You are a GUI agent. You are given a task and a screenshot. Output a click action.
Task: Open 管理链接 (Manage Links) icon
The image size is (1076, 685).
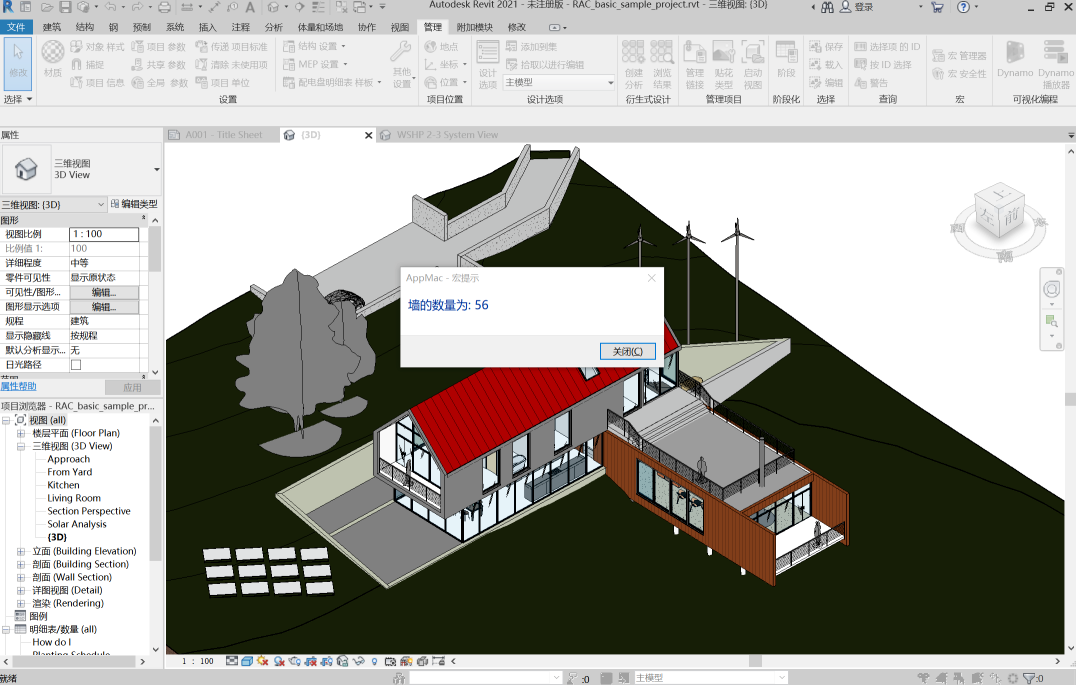[694, 60]
